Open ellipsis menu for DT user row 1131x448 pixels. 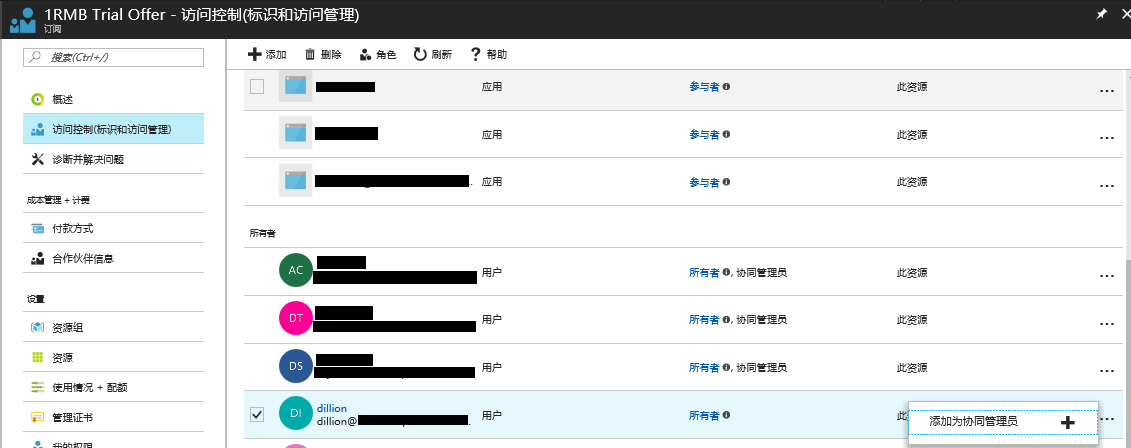coord(1106,324)
